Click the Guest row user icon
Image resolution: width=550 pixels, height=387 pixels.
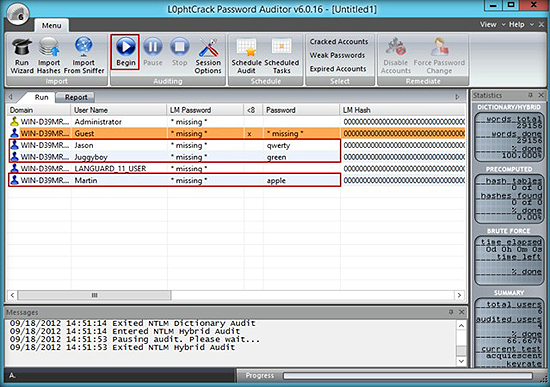14,133
